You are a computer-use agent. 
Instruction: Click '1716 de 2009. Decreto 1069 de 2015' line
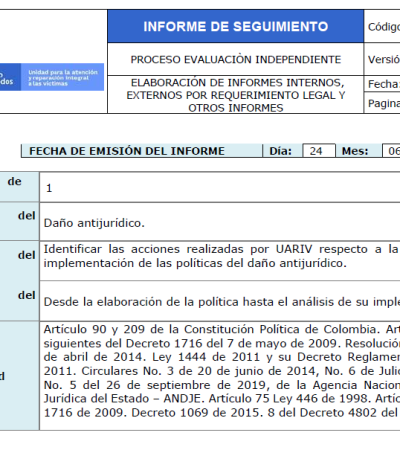tap(222, 413)
